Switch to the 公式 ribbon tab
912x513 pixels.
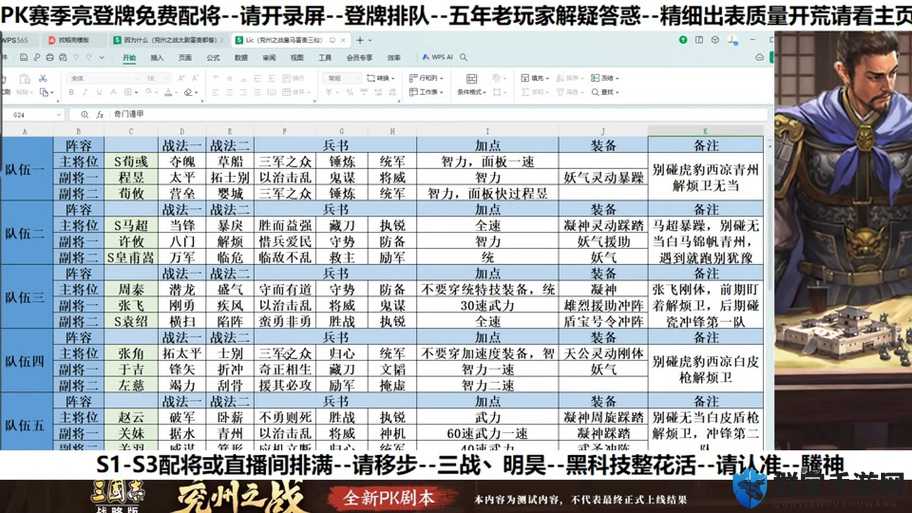click(x=213, y=58)
